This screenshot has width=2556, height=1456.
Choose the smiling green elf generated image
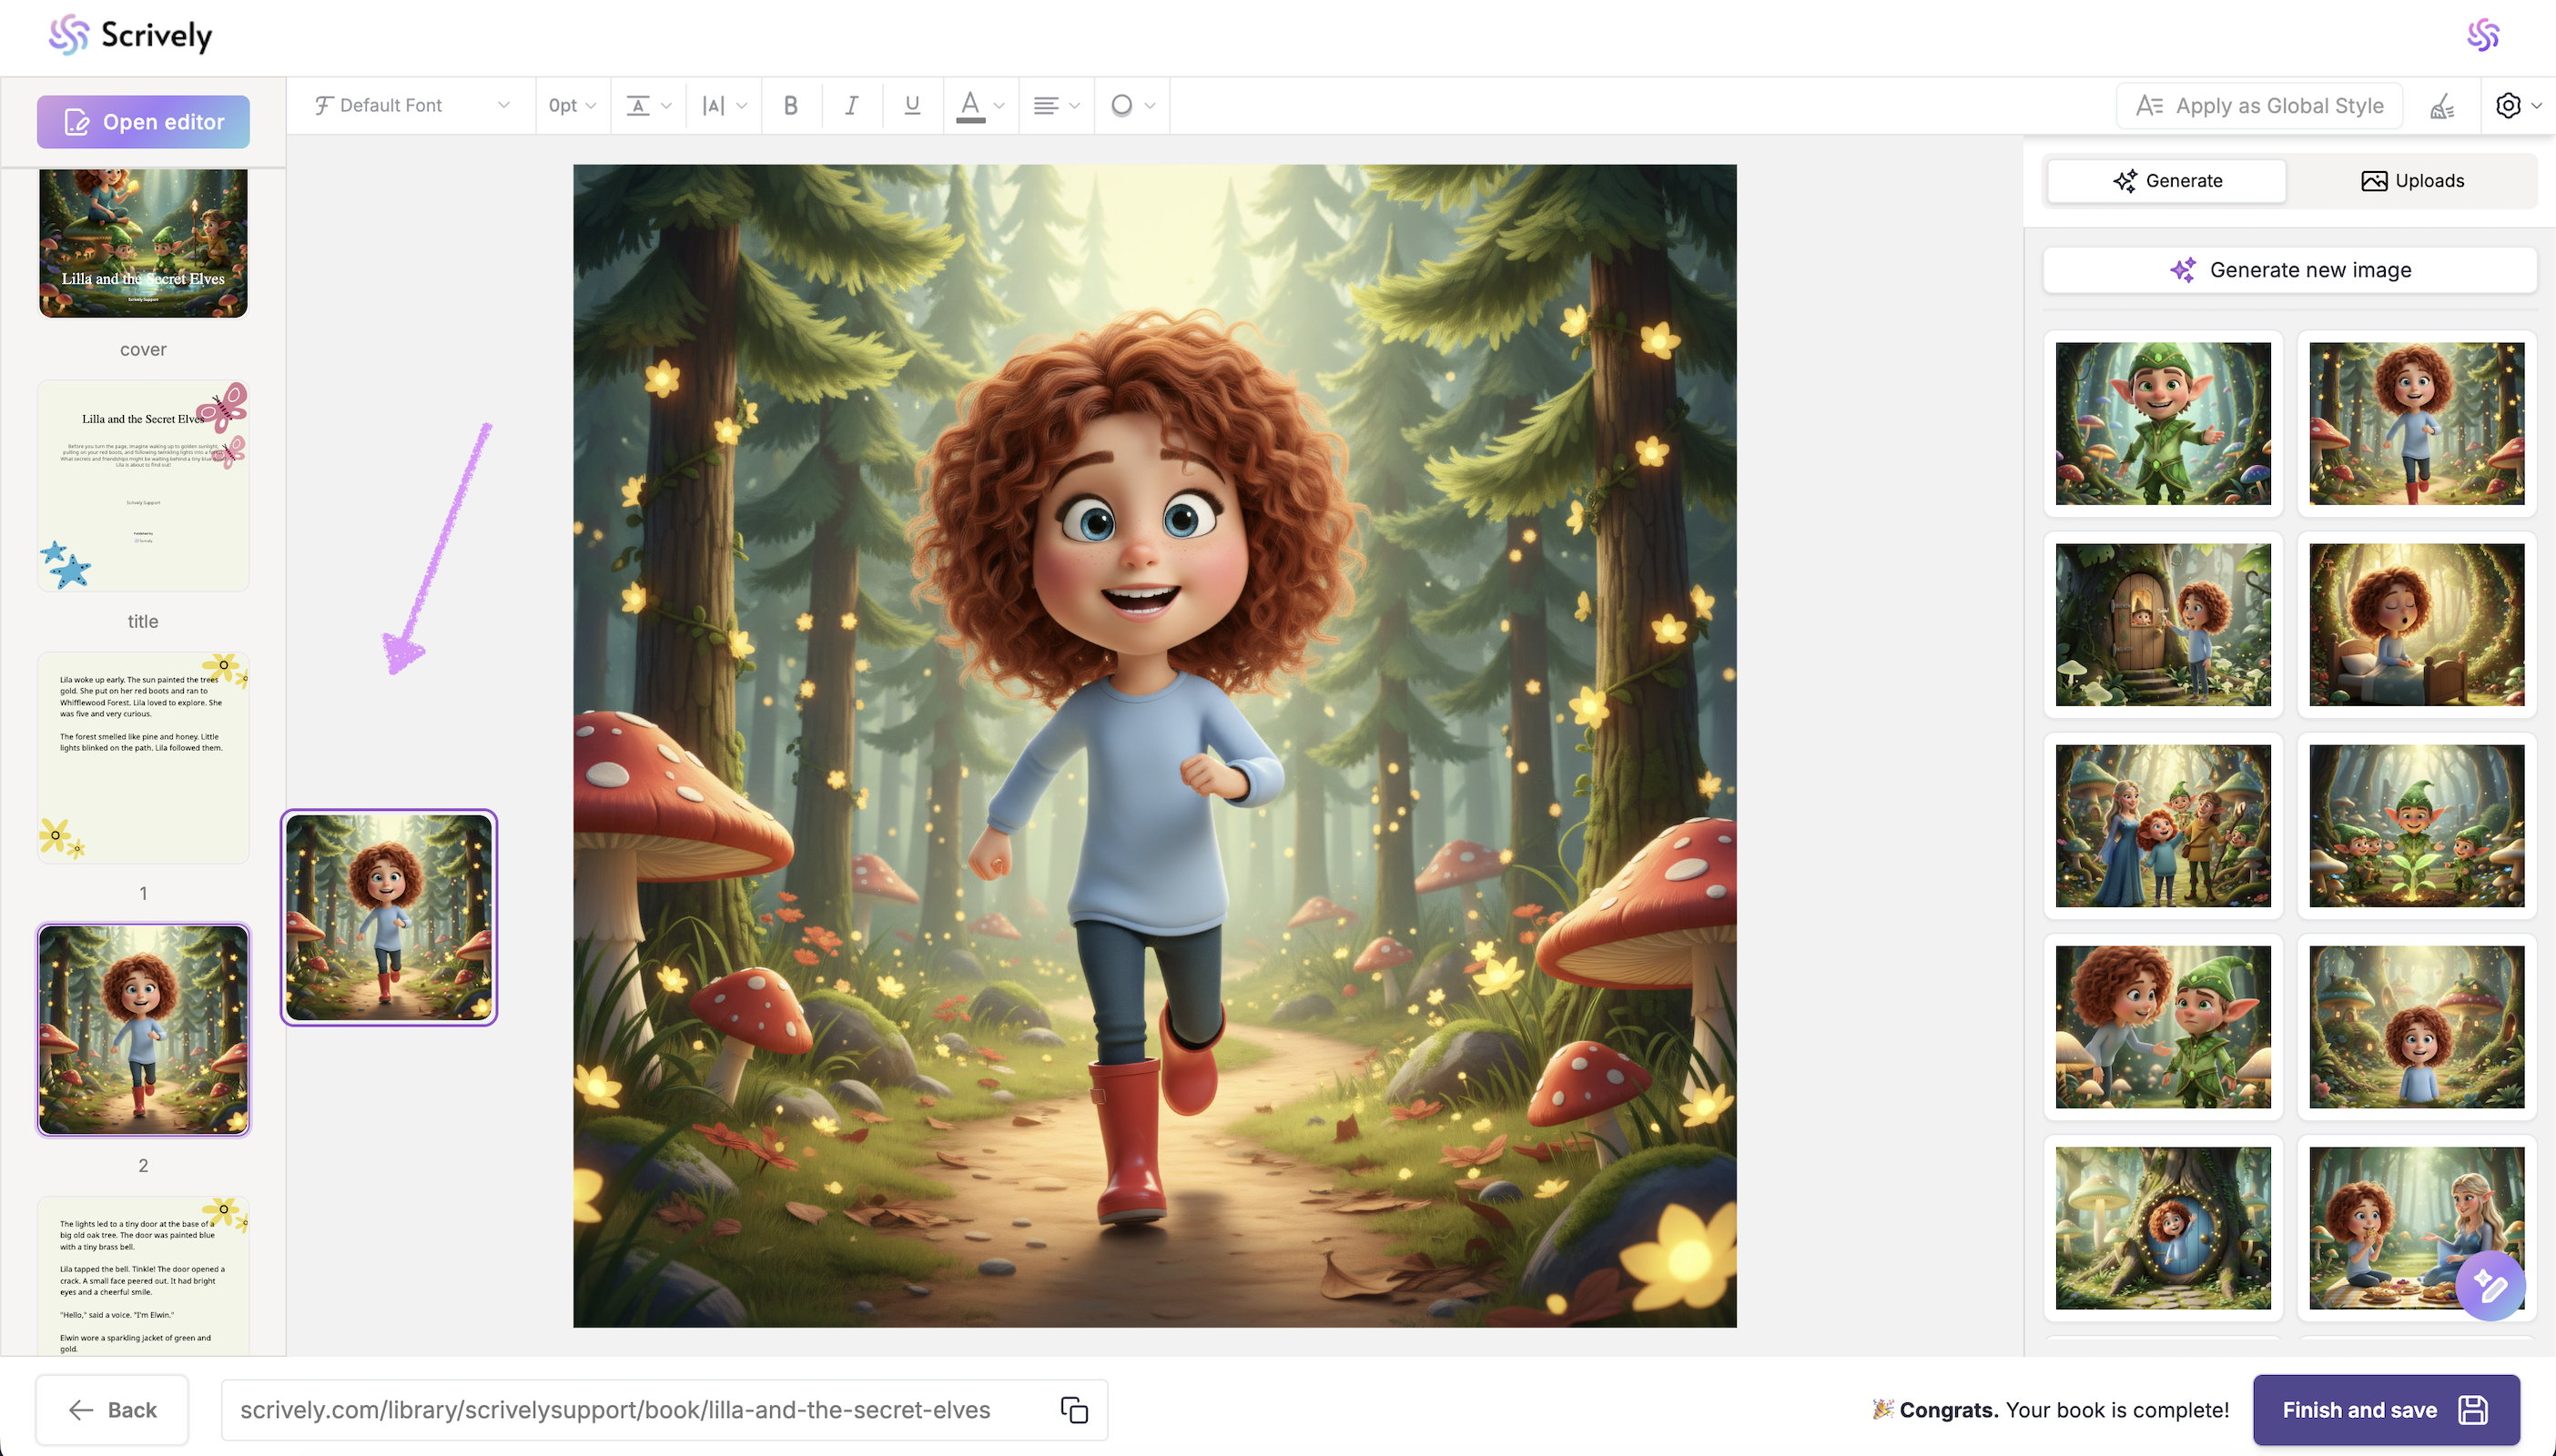click(x=2162, y=424)
